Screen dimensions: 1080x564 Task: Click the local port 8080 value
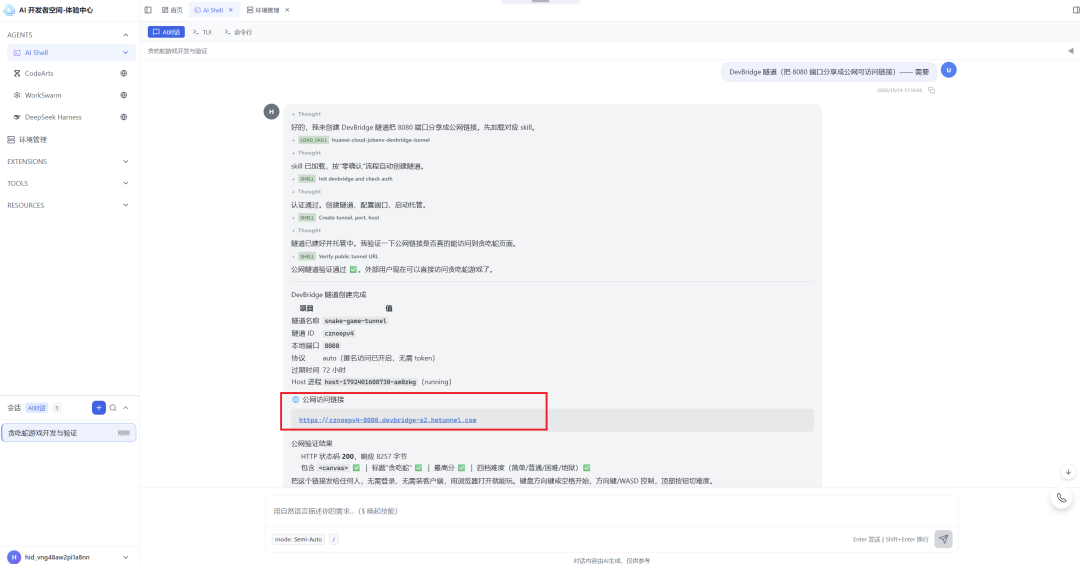pos(332,346)
